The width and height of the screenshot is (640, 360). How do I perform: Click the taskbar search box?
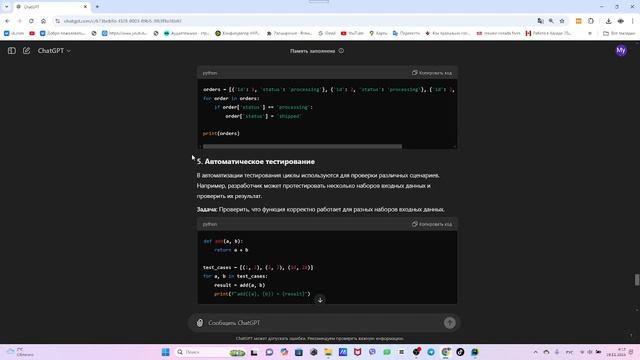[x=210, y=352]
